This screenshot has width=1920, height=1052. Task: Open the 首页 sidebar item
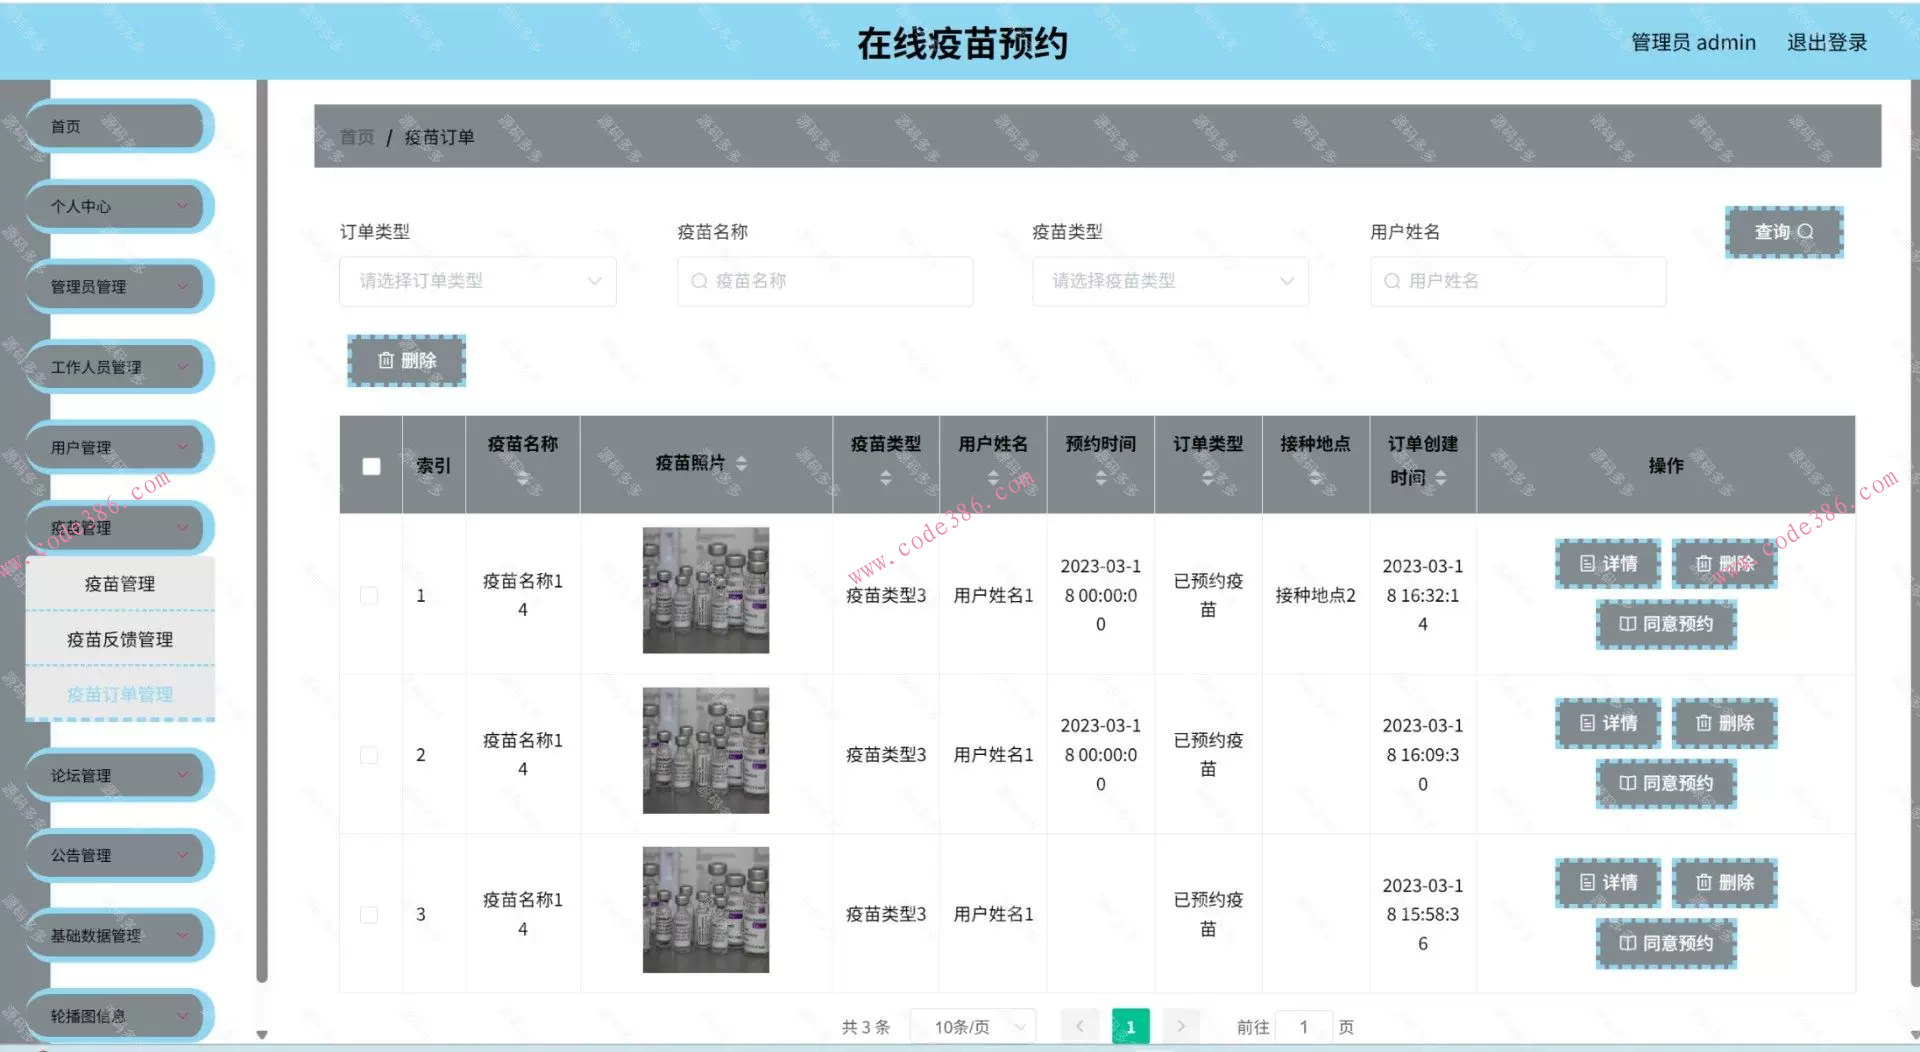click(120, 126)
